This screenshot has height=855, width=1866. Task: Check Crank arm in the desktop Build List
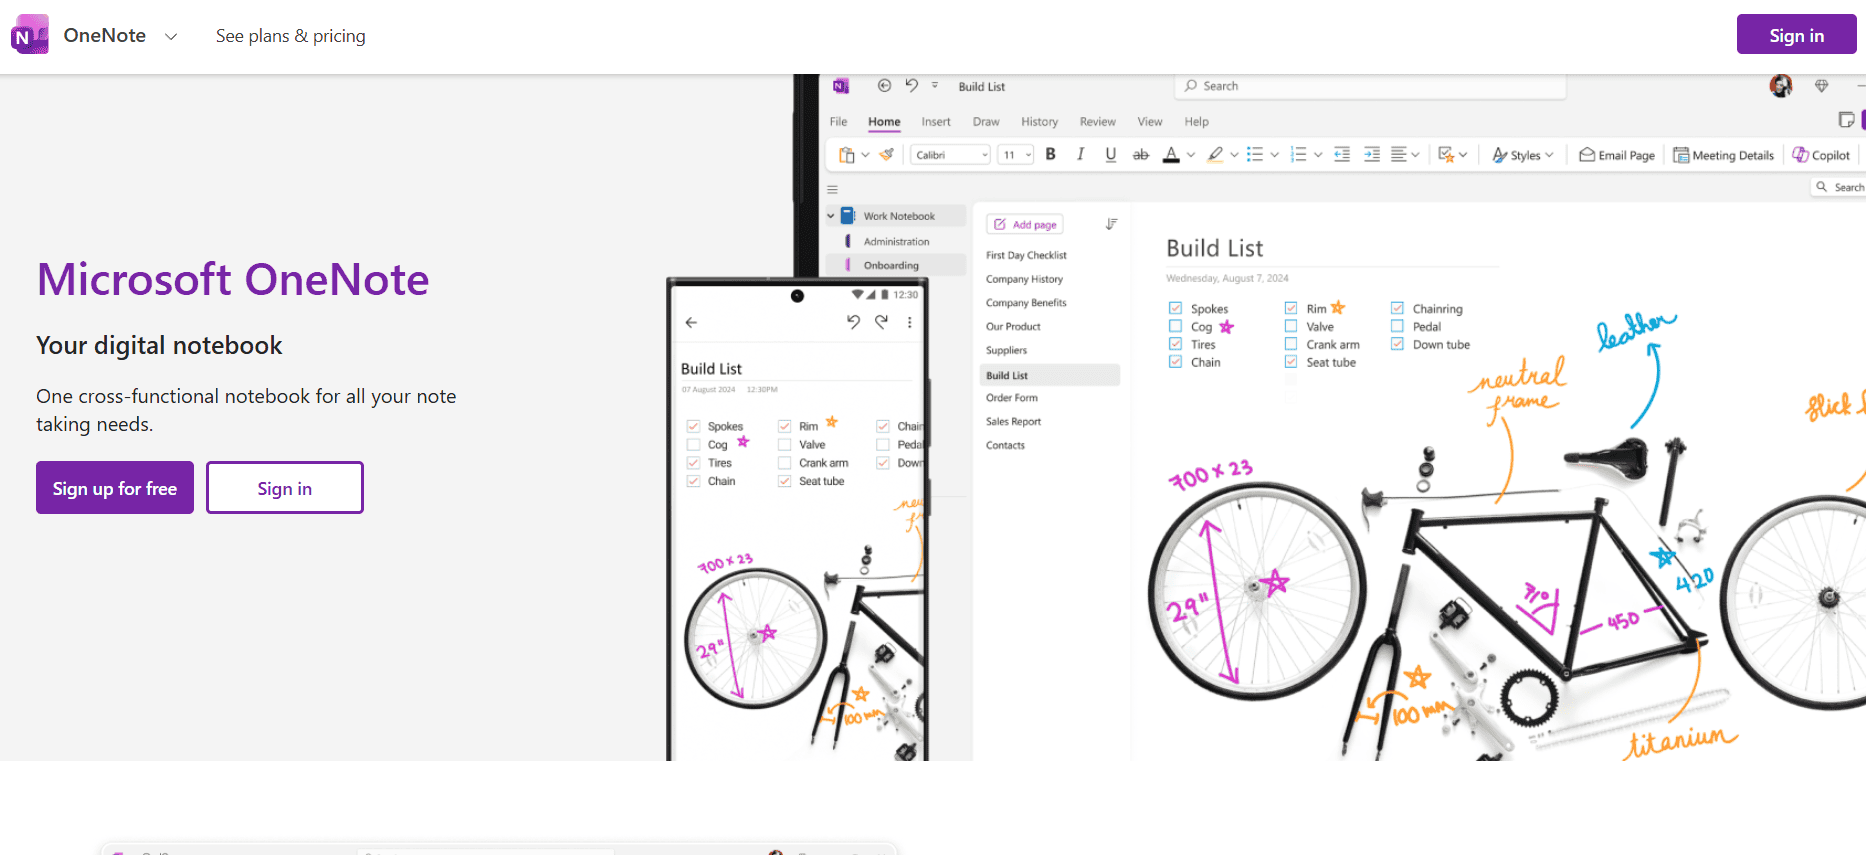(x=1291, y=344)
